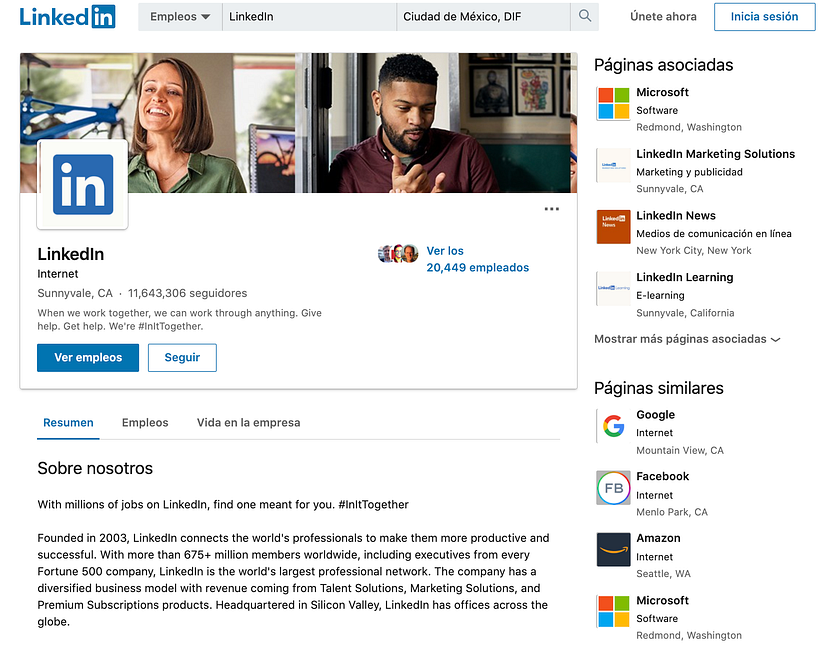This screenshot has height=646, width=820.
Task: Click the Seguir button
Action: click(x=182, y=358)
